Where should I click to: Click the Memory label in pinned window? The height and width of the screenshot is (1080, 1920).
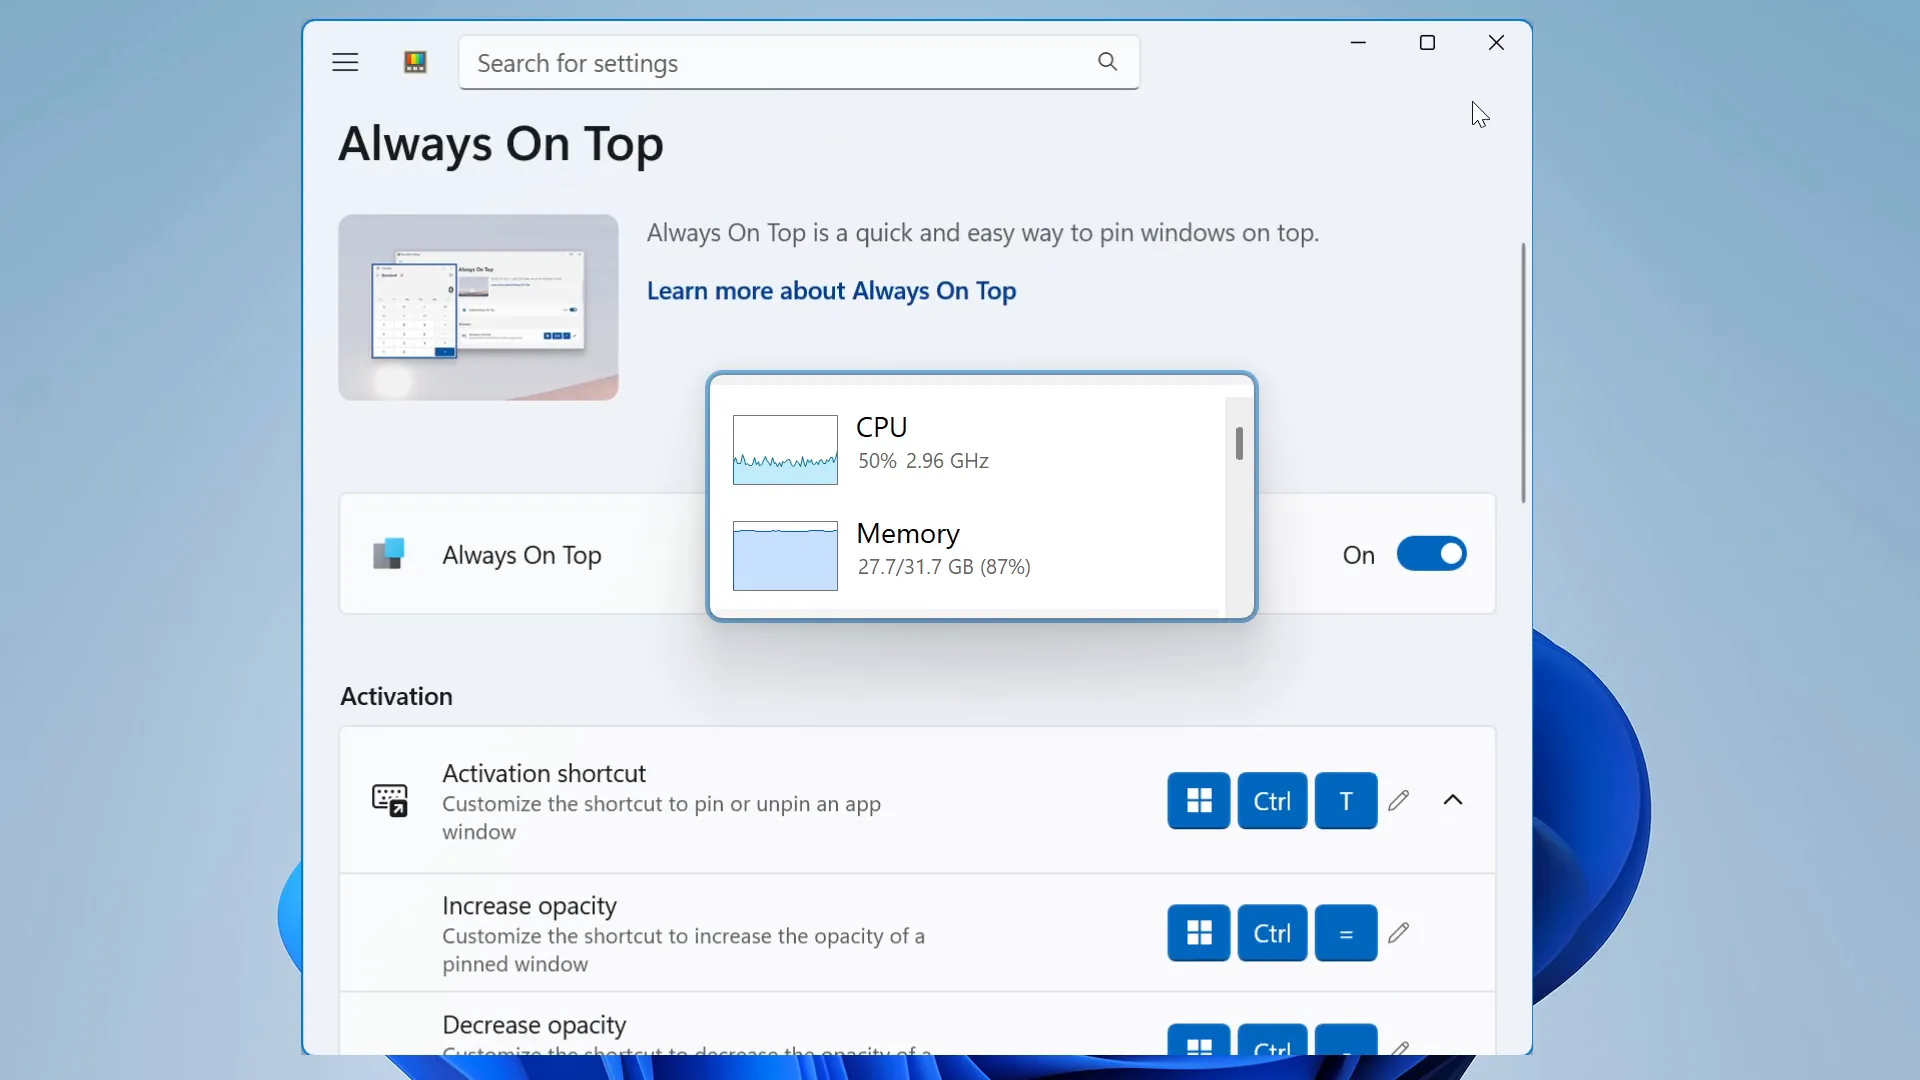pyautogui.click(x=908, y=533)
